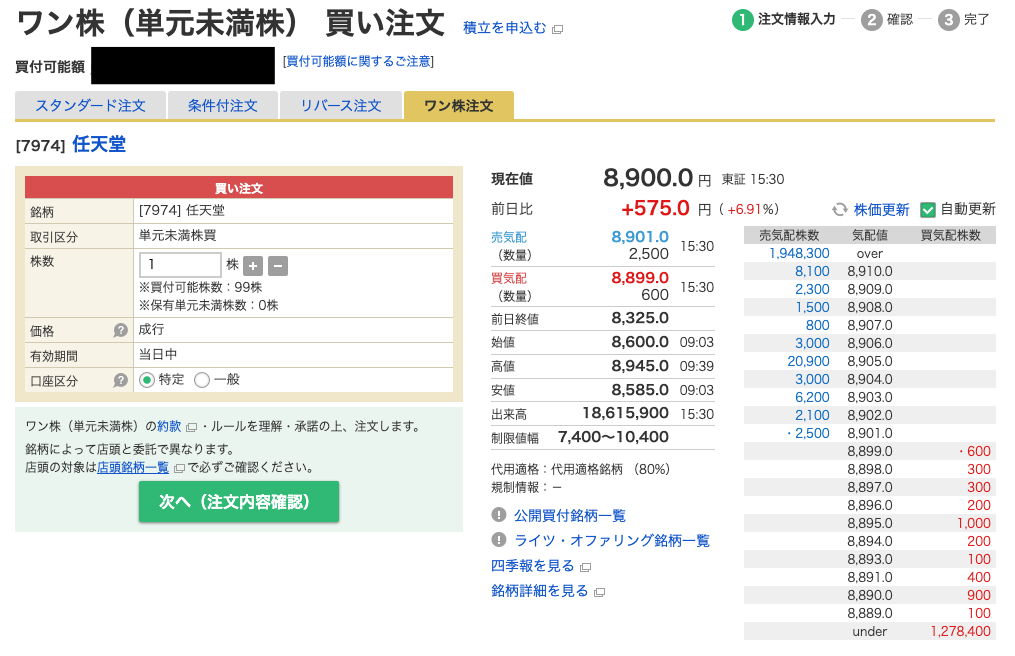Viewport: 1015px width, 656px height.
Task: Click the 任天堂 stock name link
Action: tap(99, 144)
